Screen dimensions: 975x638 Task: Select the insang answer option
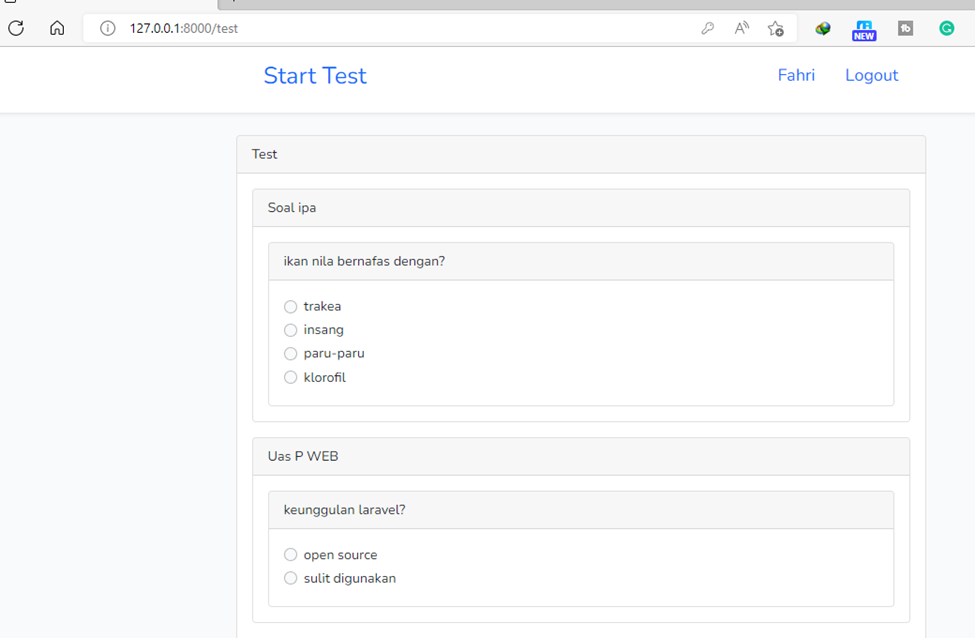290,329
